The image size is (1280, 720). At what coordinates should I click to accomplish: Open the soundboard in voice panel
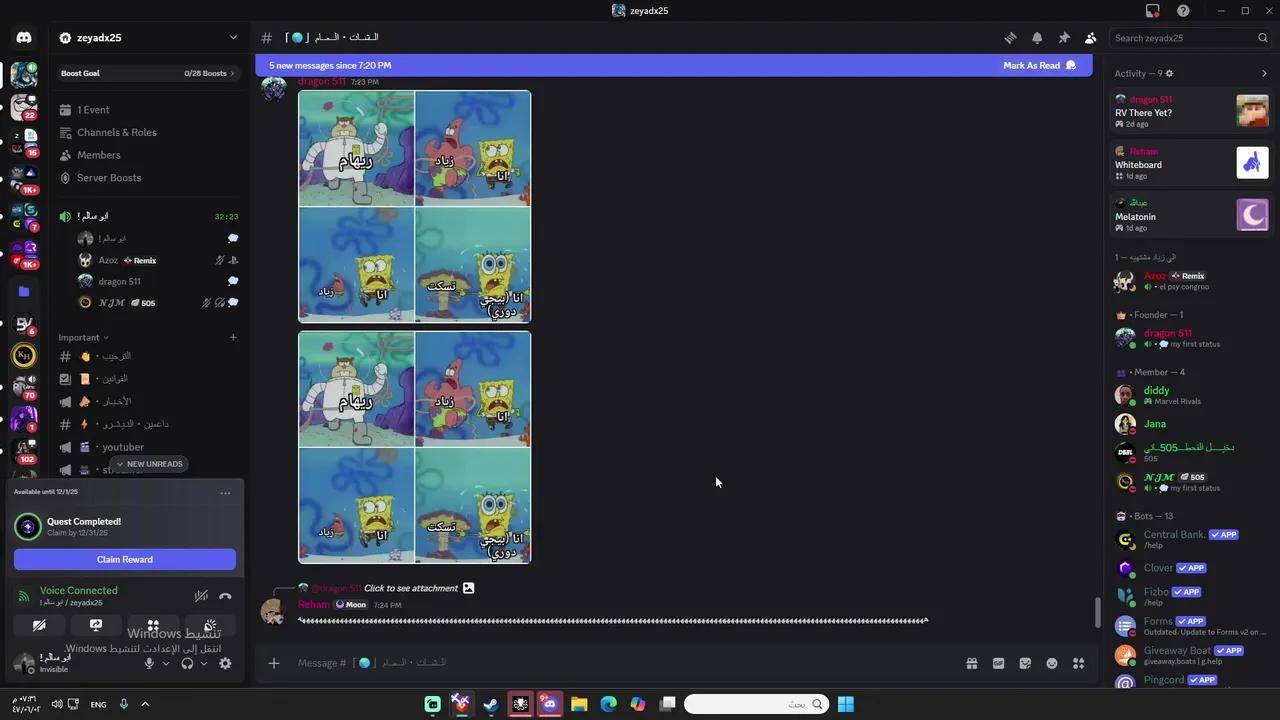210,625
